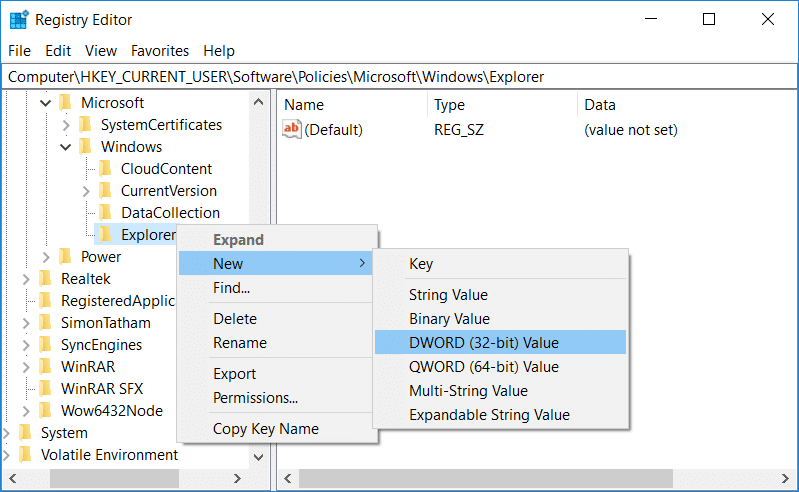Click the registry path address bar

coord(400,77)
